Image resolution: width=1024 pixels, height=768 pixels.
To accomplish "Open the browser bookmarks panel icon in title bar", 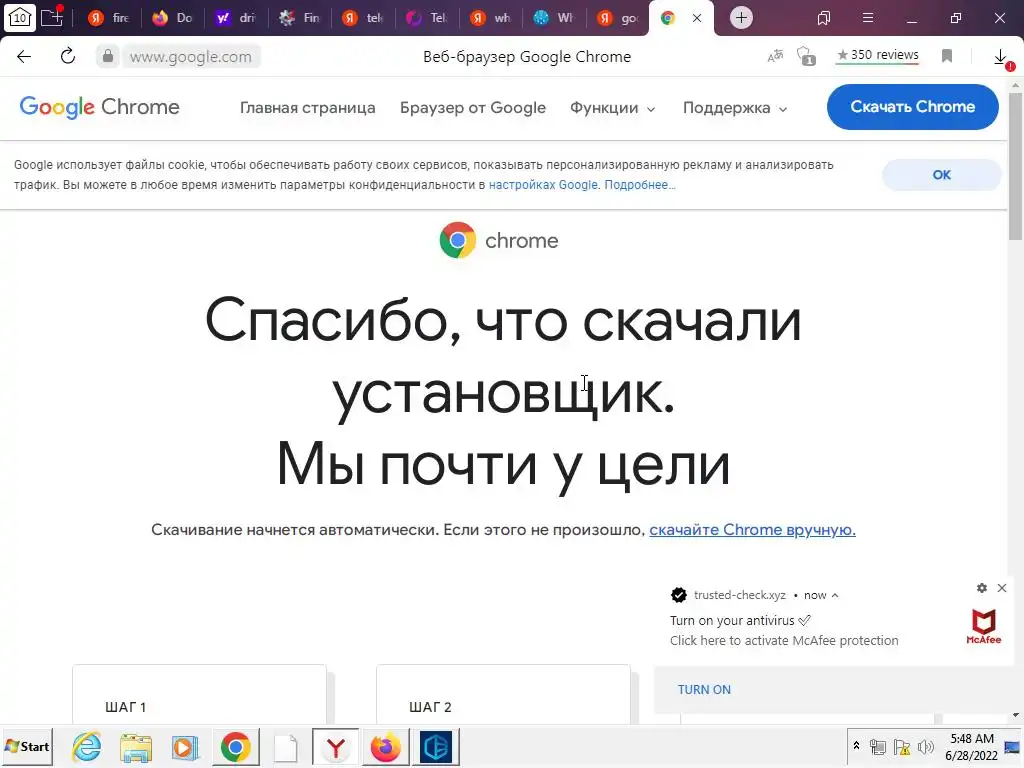I will 824,18.
